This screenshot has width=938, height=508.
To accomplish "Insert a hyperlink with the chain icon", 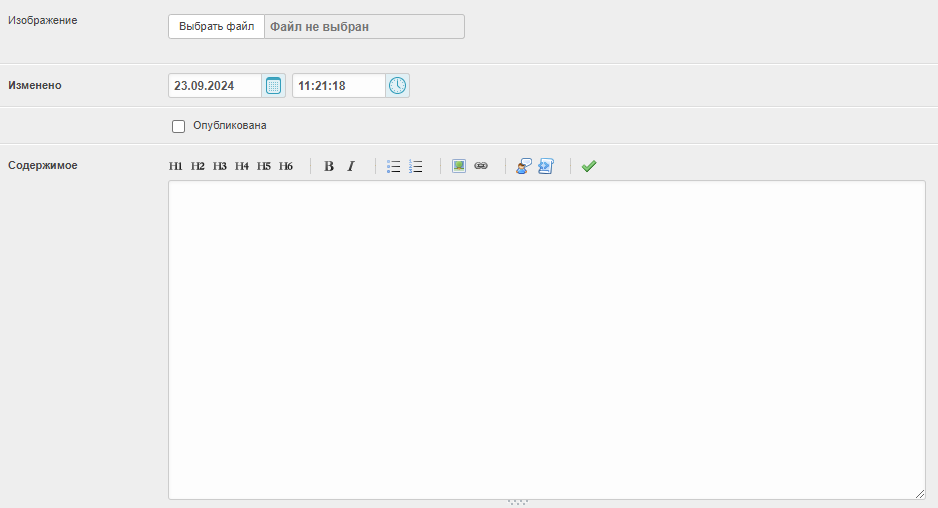I will pos(481,166).
